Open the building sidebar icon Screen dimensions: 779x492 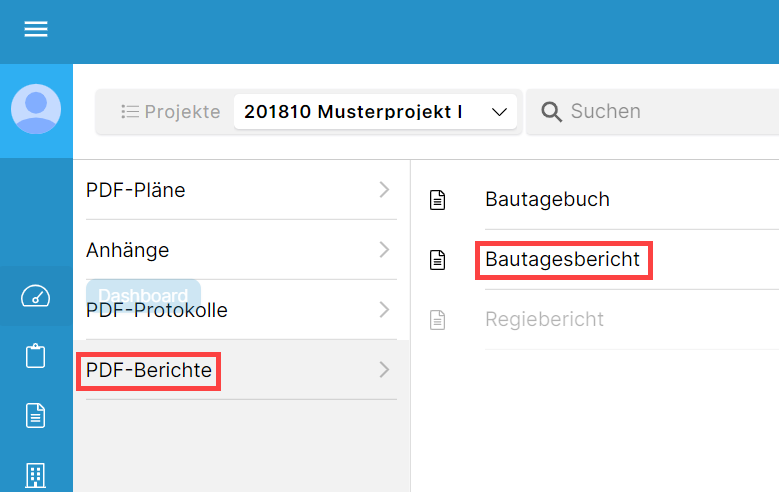(x=35, y=476)
